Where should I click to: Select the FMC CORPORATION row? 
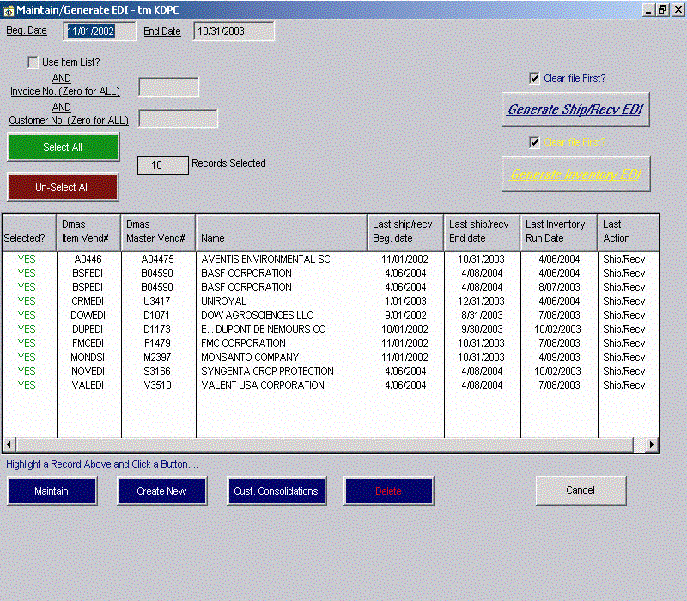click(x=331, y=343)
